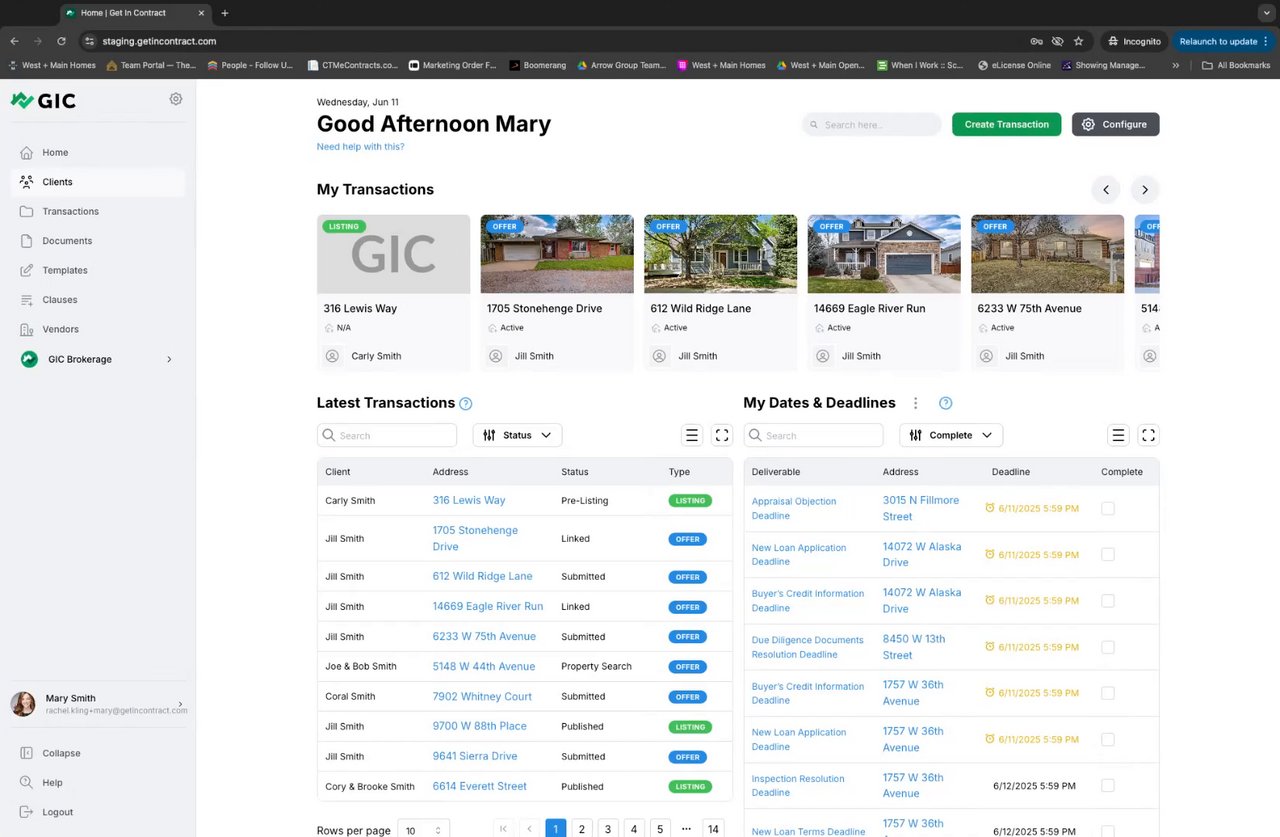
Task: Click Create Transaction button
Action: [x=1006, y=124]
